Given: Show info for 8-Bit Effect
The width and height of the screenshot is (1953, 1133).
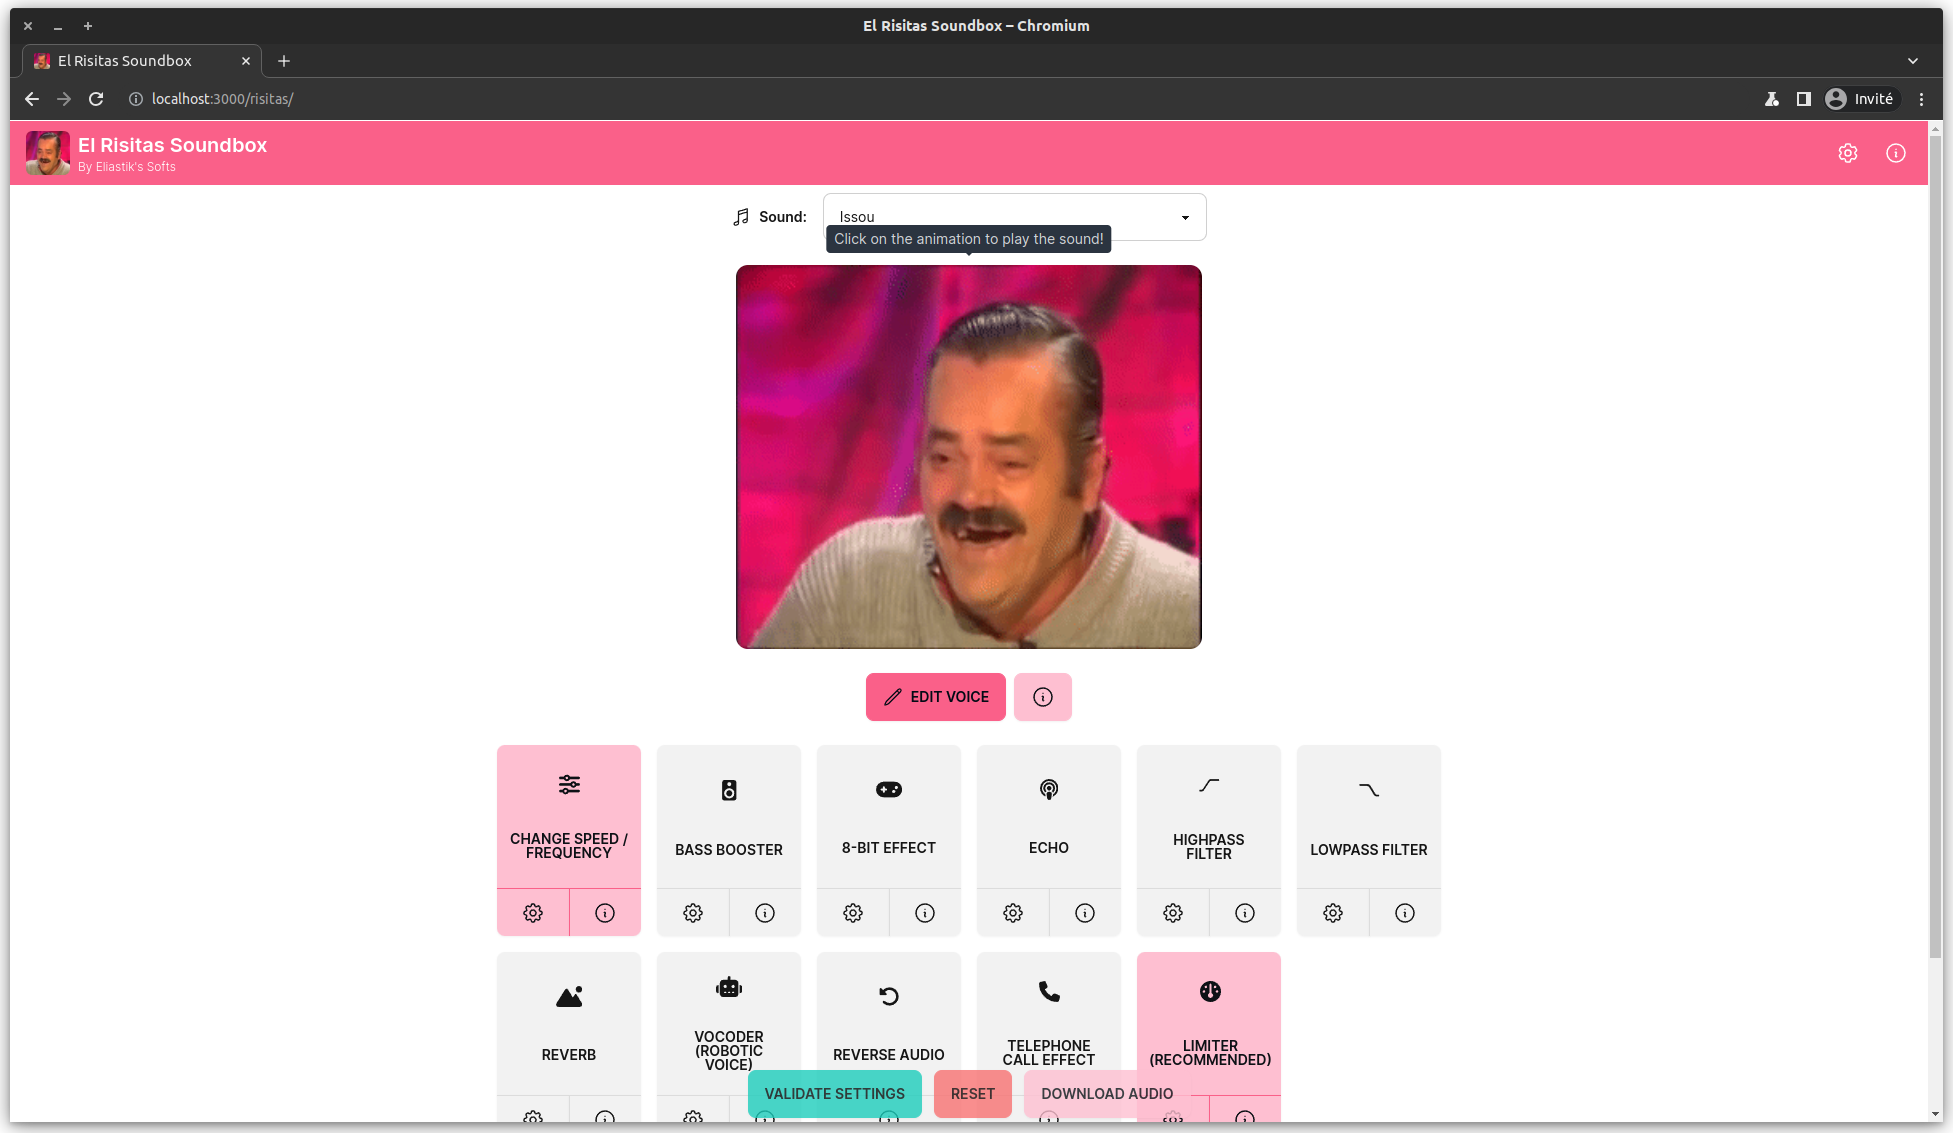Looking at the screenshot, I should pos(924,912).
